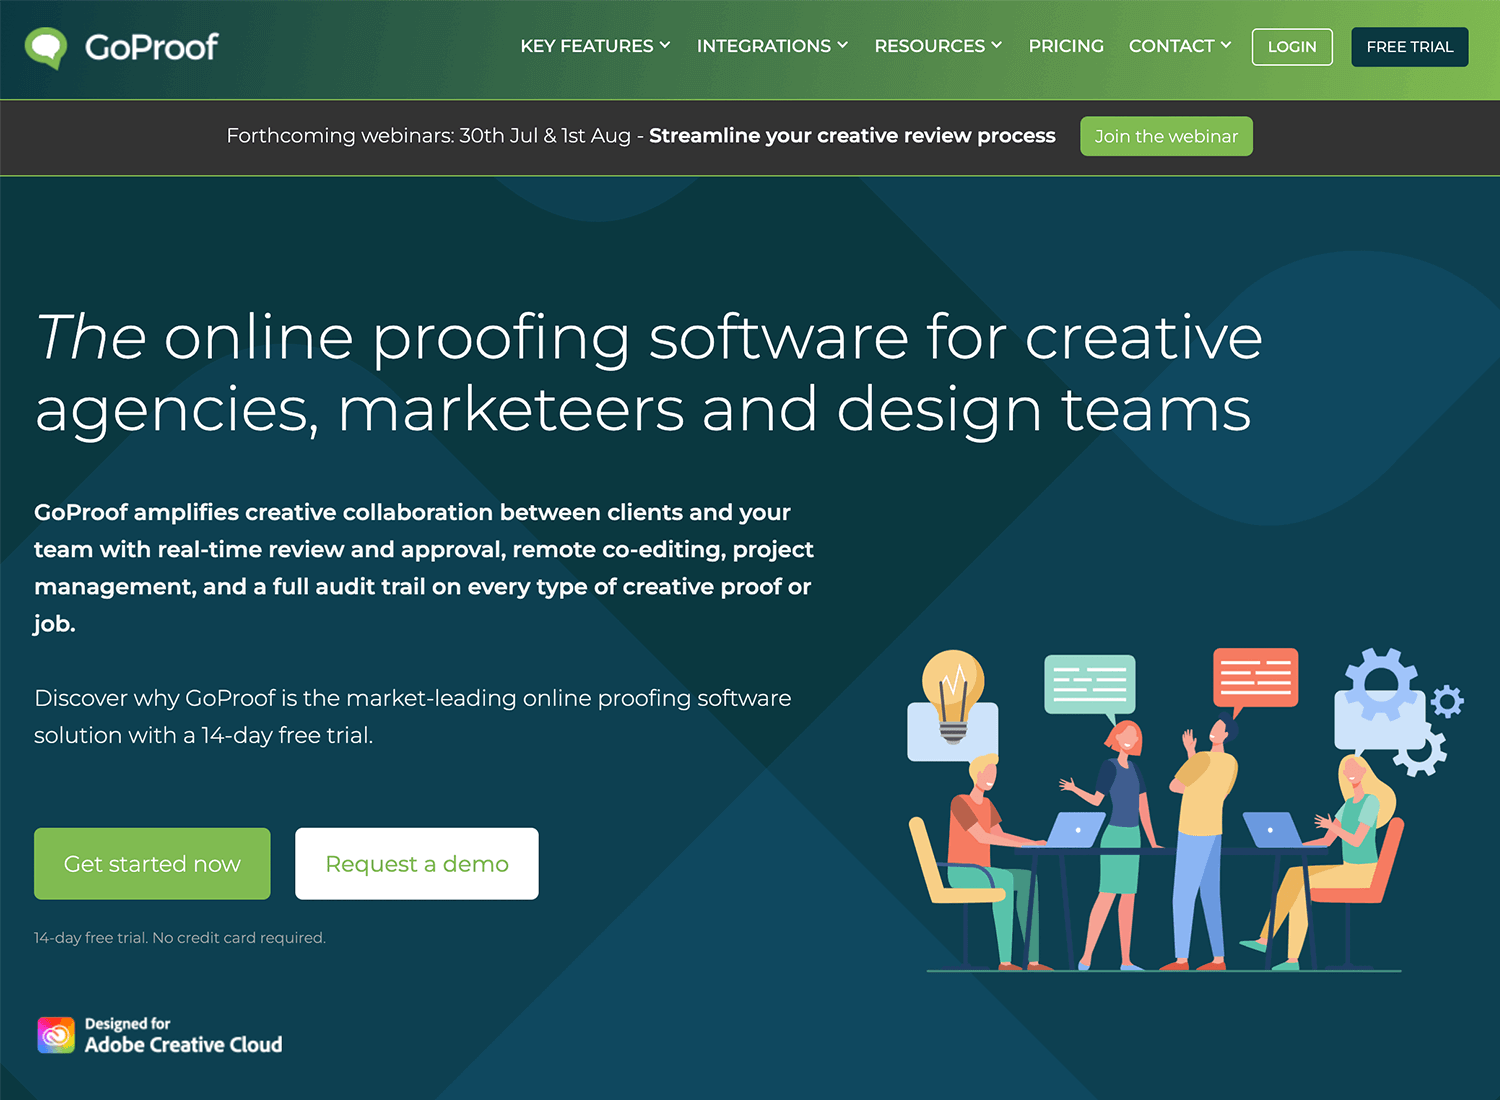Click the Free Trial button

(1410, 47)
